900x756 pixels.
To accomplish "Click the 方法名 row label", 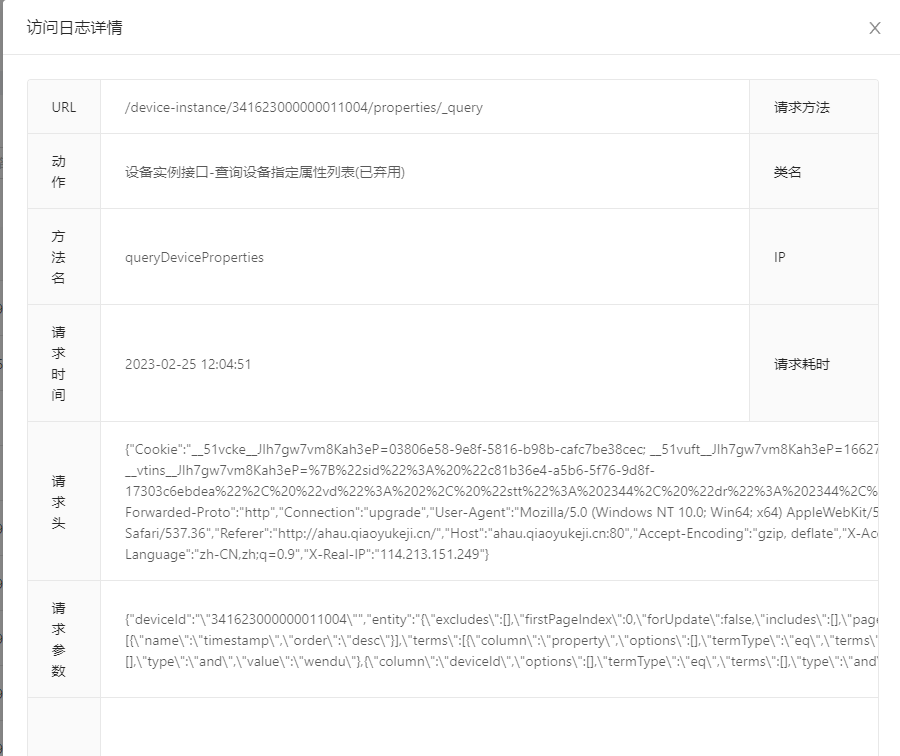I will (x=63, y=257).
